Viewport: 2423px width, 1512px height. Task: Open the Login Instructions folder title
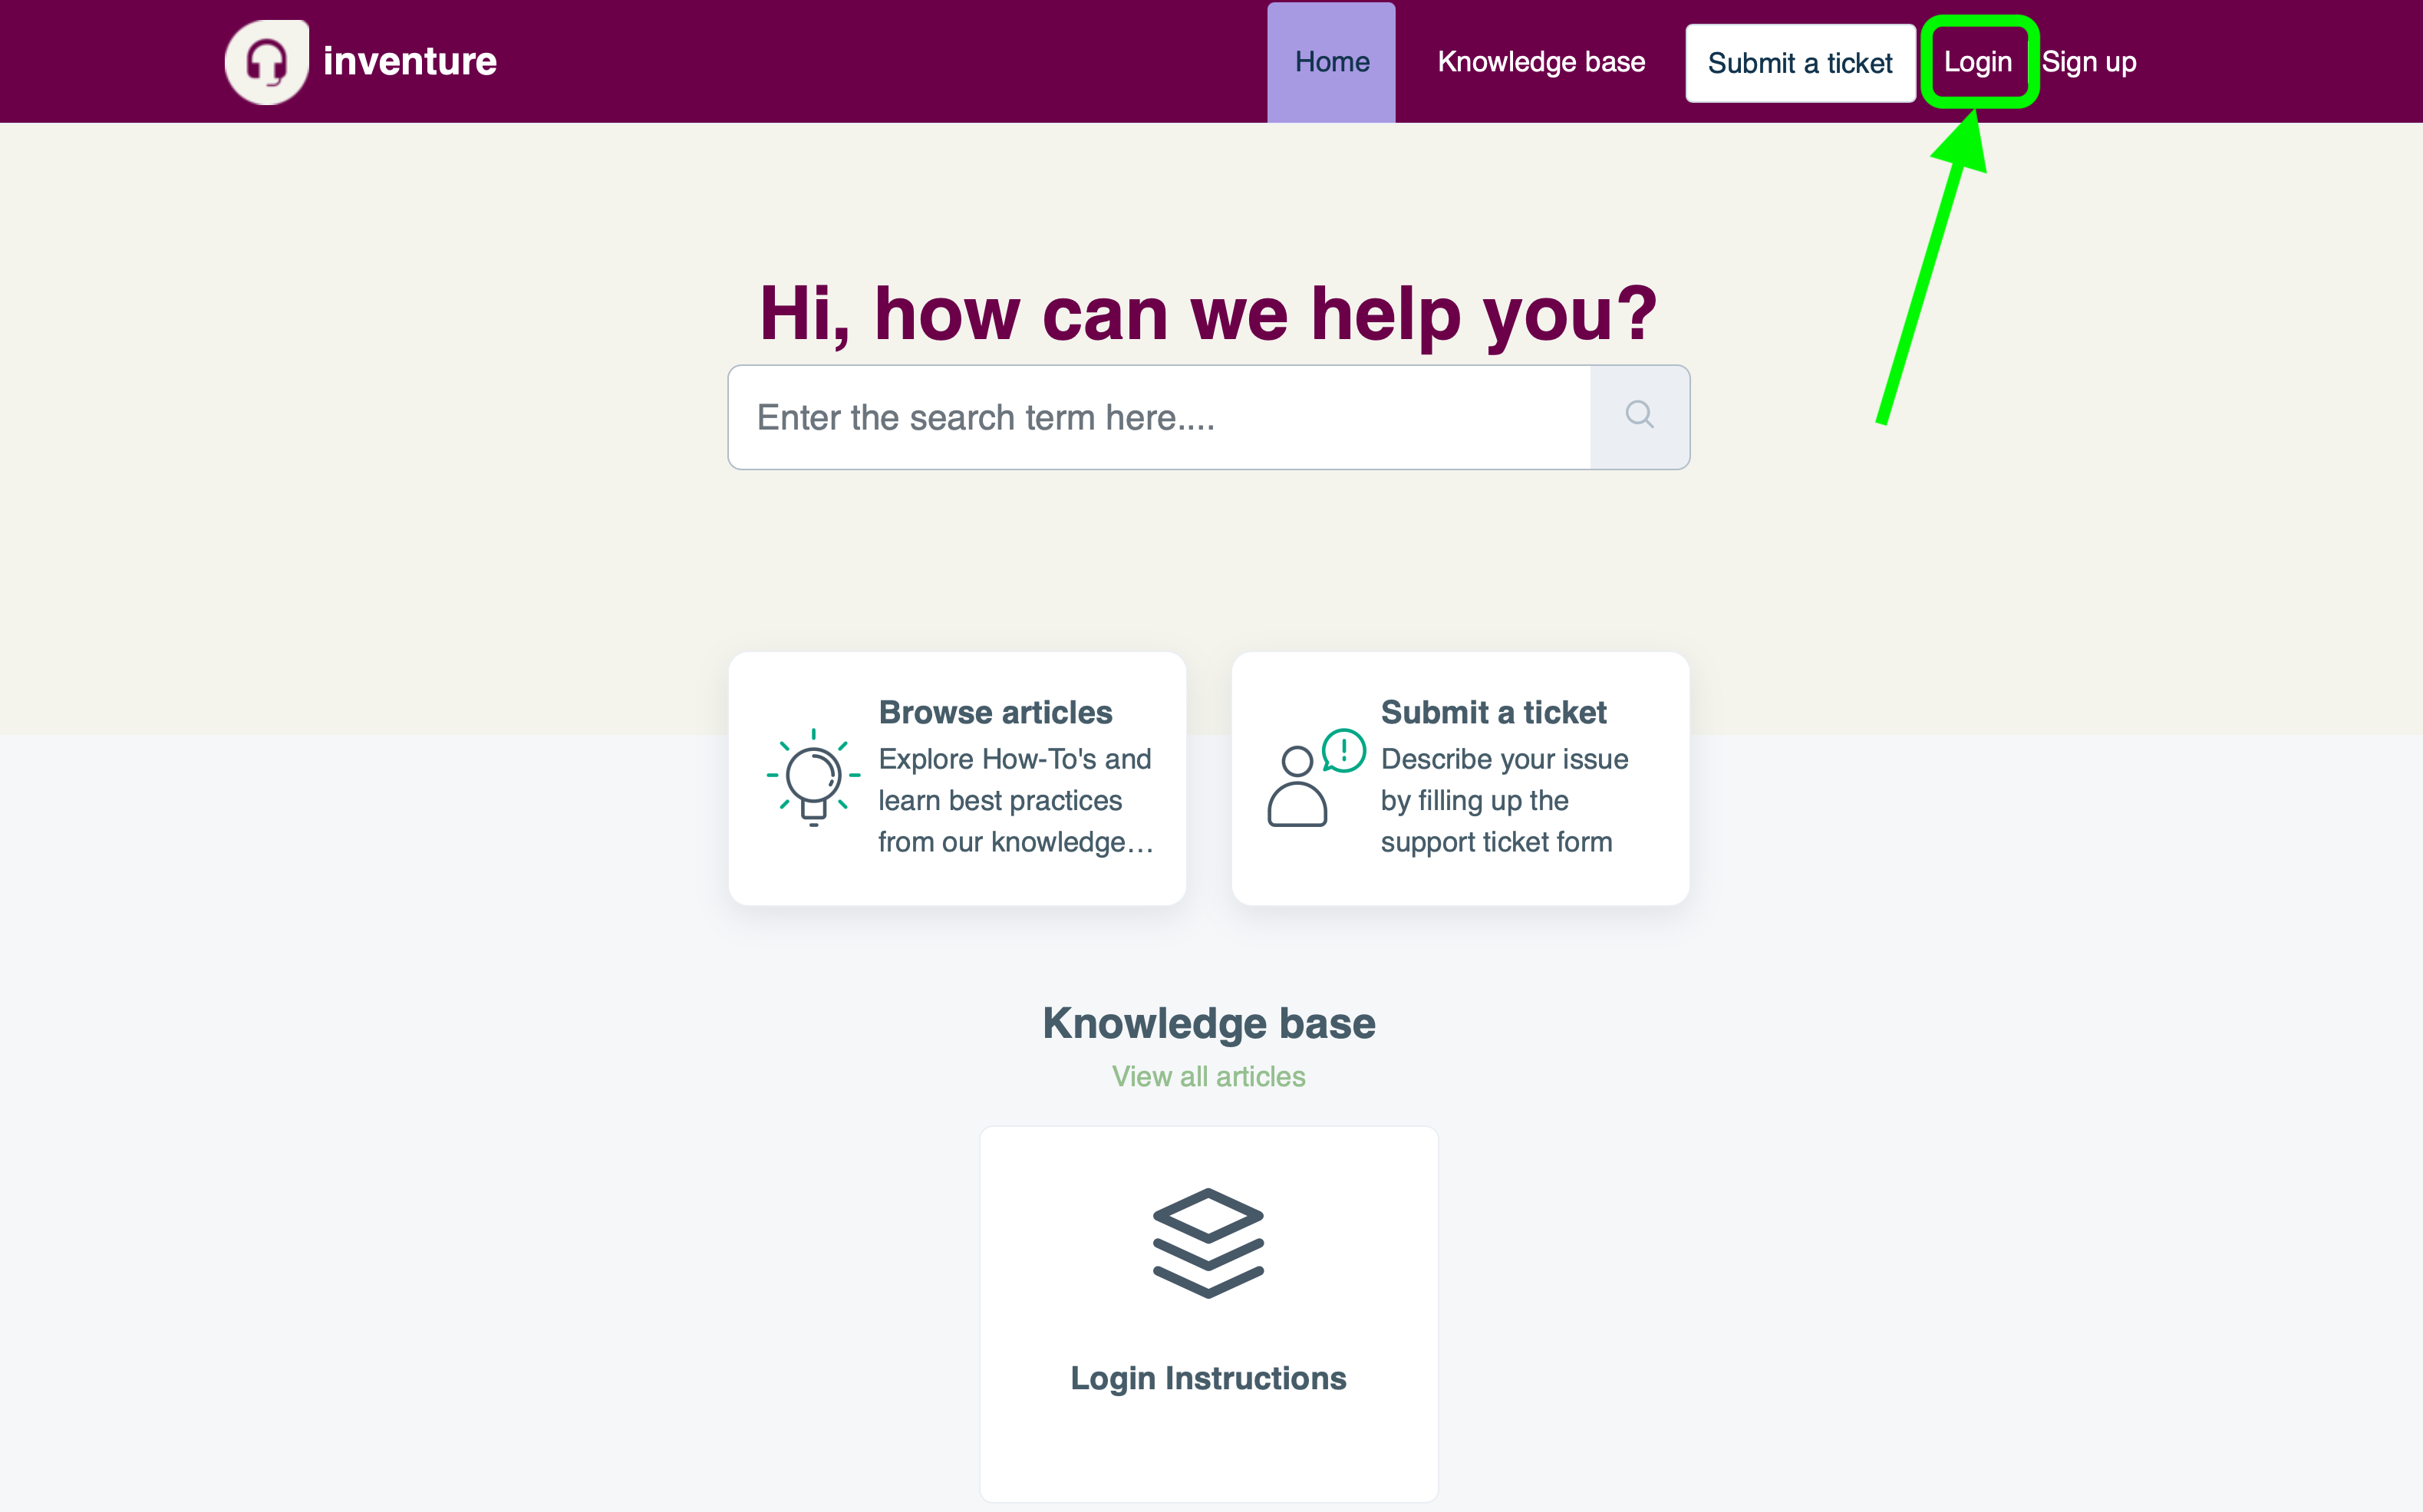[1208, 1378]
